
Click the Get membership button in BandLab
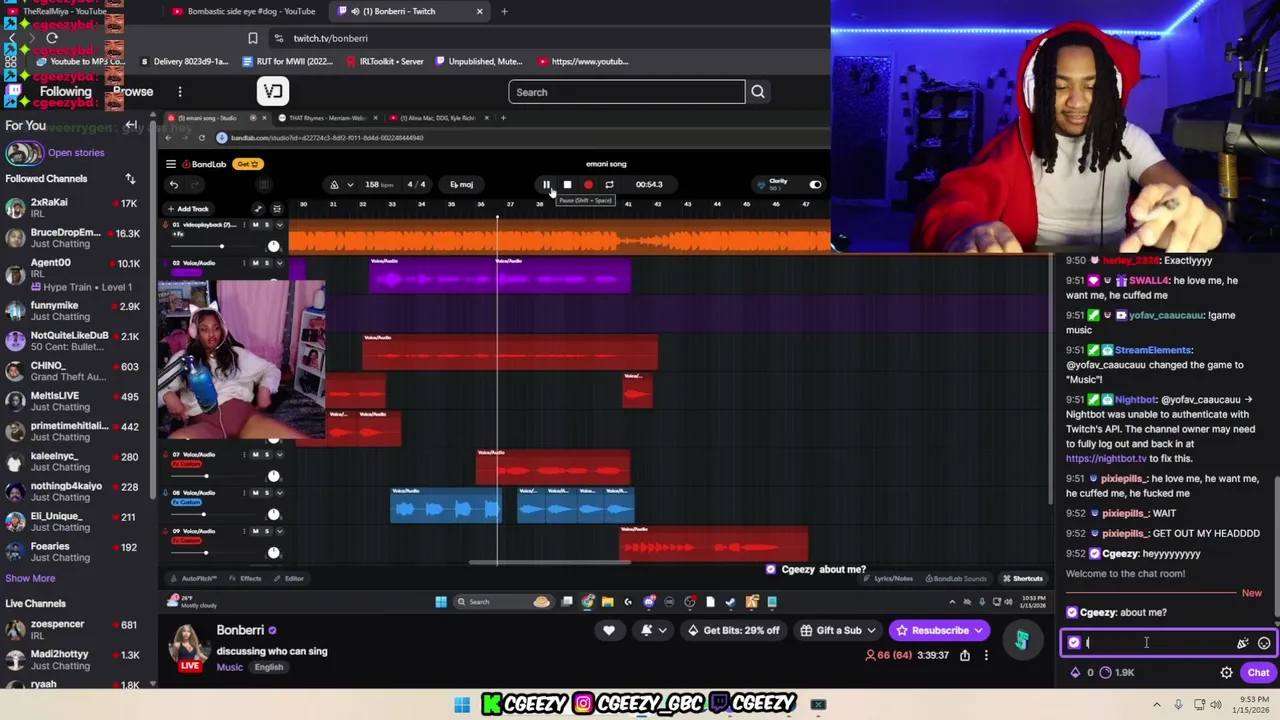(247, 164)
